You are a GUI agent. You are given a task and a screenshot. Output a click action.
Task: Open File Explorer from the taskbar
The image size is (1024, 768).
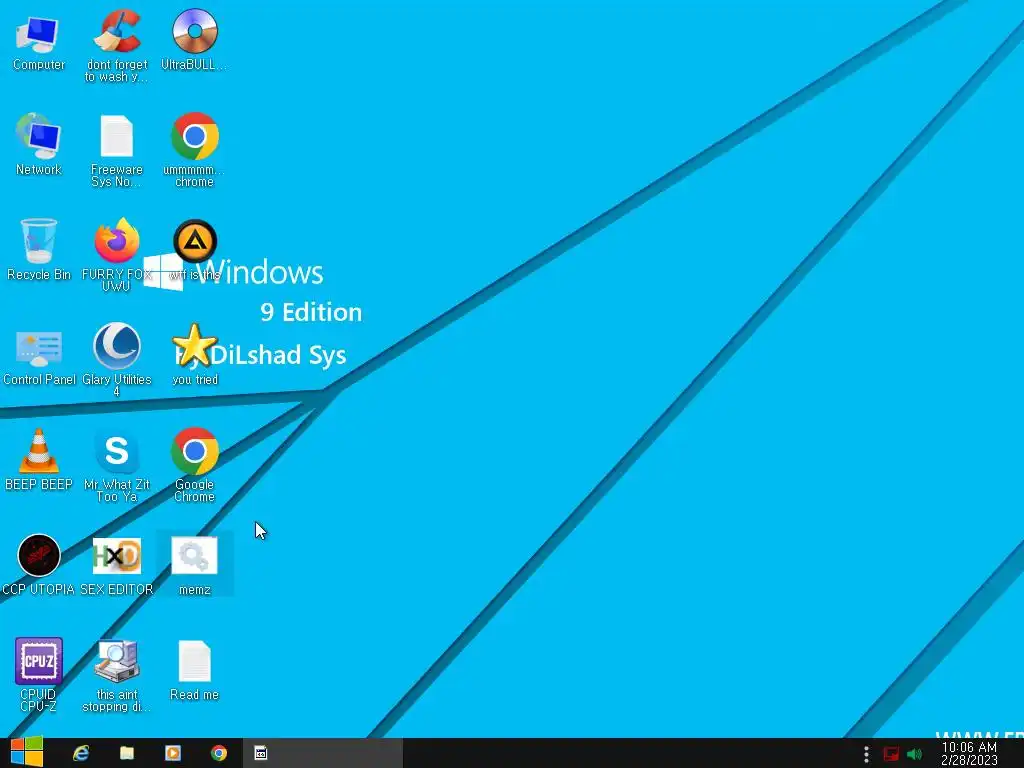click(127, 753)
